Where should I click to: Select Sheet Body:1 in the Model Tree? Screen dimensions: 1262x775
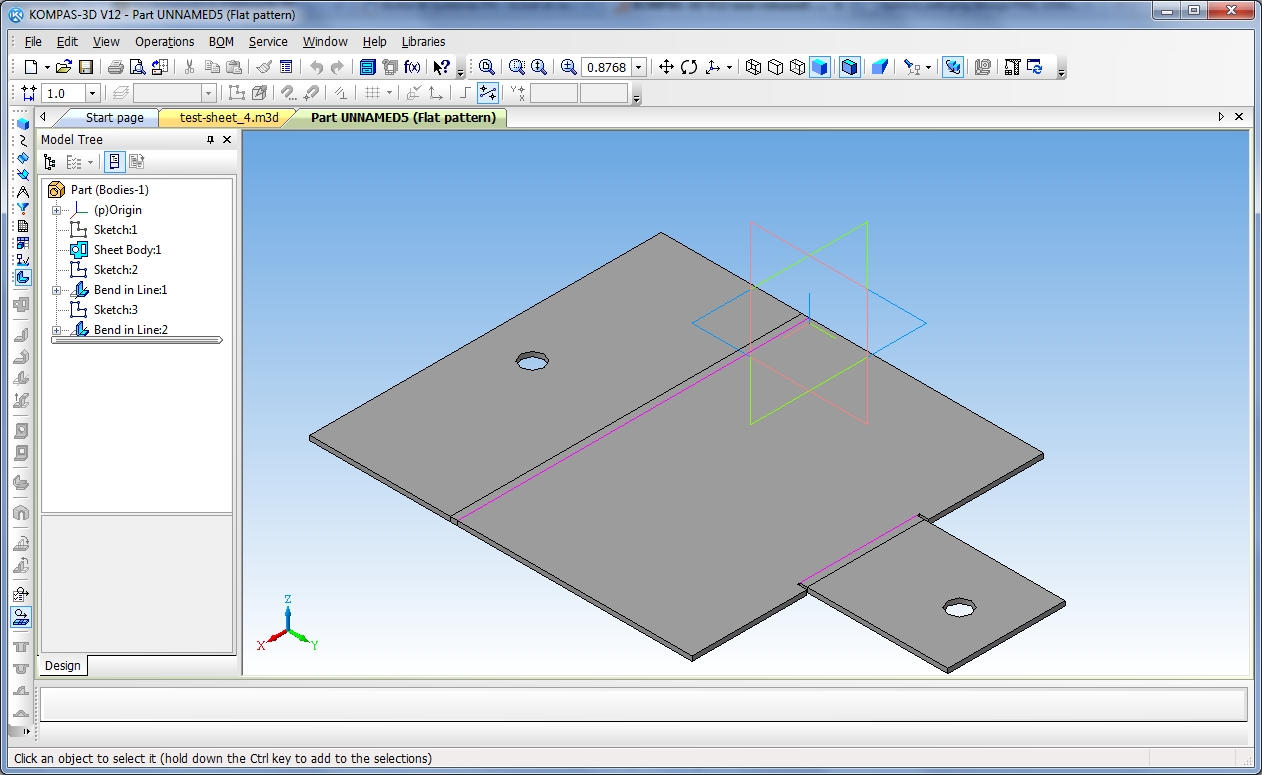(x=127, y=250)
